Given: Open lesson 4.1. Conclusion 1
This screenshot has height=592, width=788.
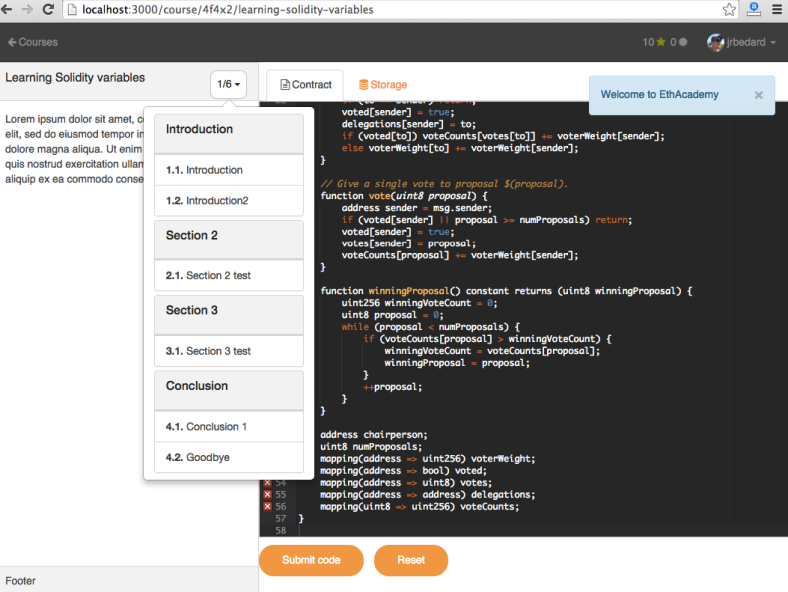Looking at the screenshot, I should [x=229, y=427].
